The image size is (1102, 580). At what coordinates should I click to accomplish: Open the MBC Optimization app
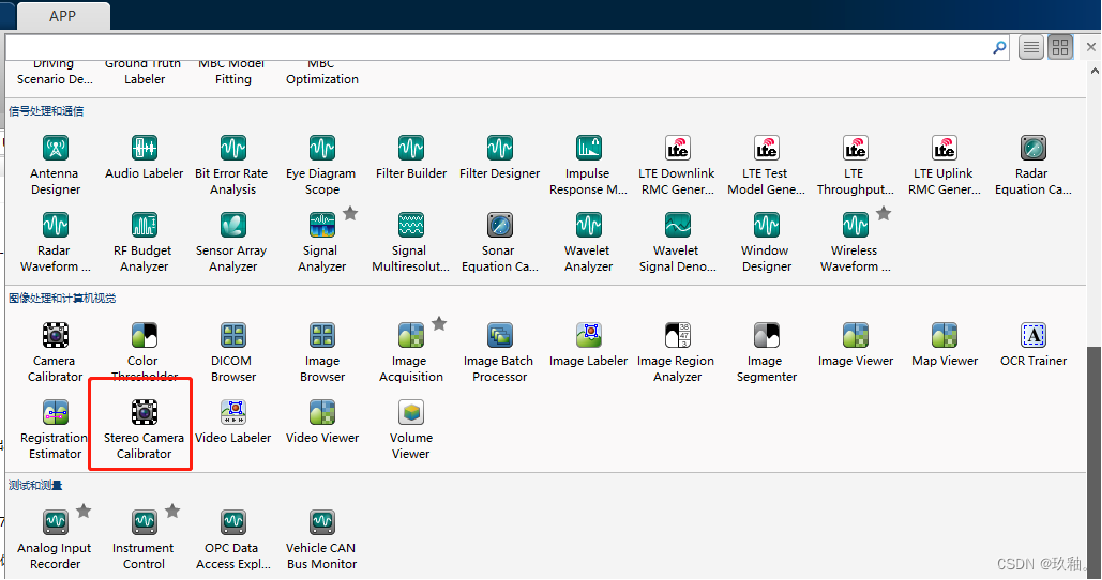[x=322, y=72]
